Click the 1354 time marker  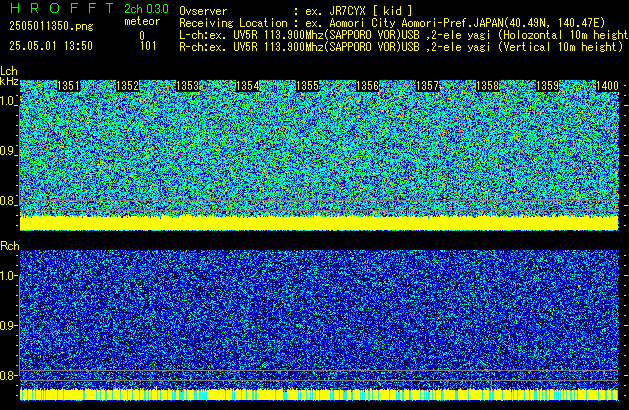(248, 86)
